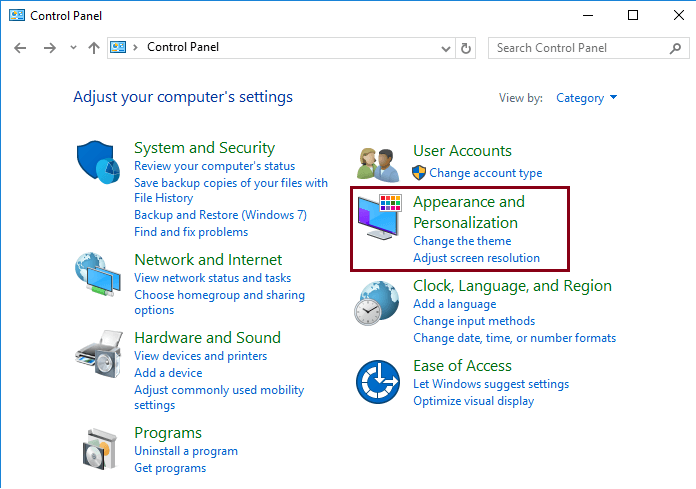Image resolution: width=696 pixels, height=489 pixels.
Task: Go up one folder level
Action: coord(94,47)
